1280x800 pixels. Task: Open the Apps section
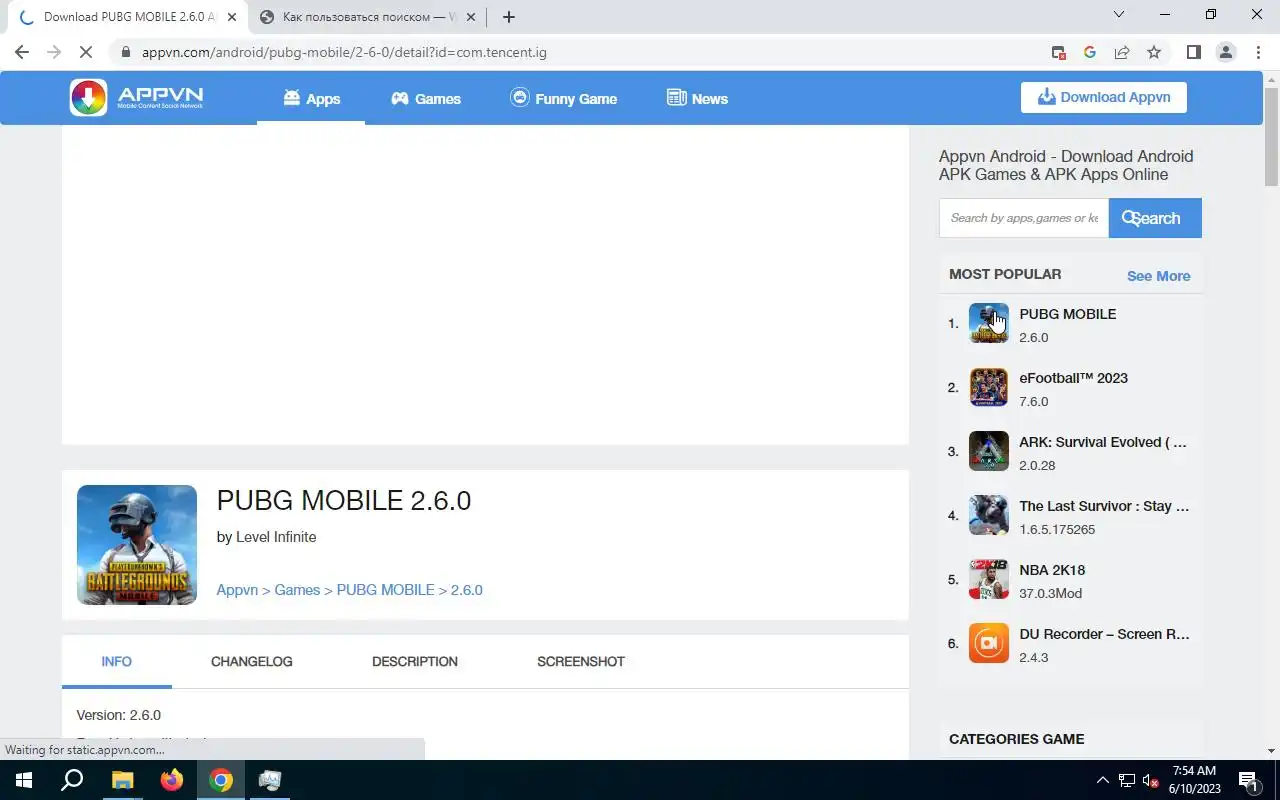pos(311,98)
